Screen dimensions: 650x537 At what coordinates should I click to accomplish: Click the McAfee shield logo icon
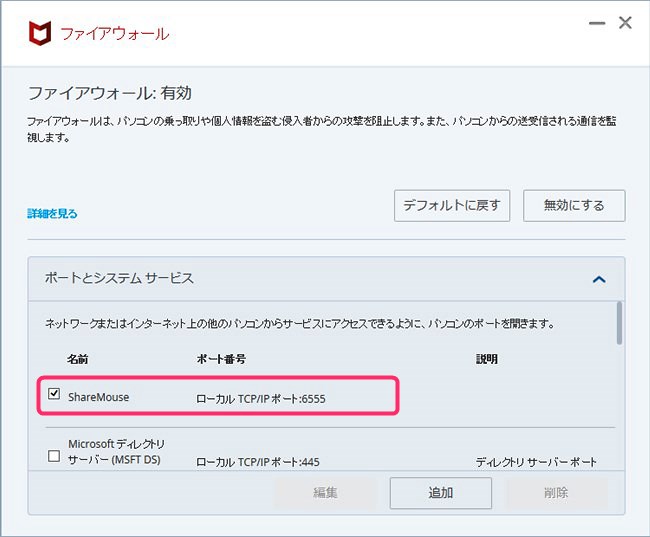point(40,33)
